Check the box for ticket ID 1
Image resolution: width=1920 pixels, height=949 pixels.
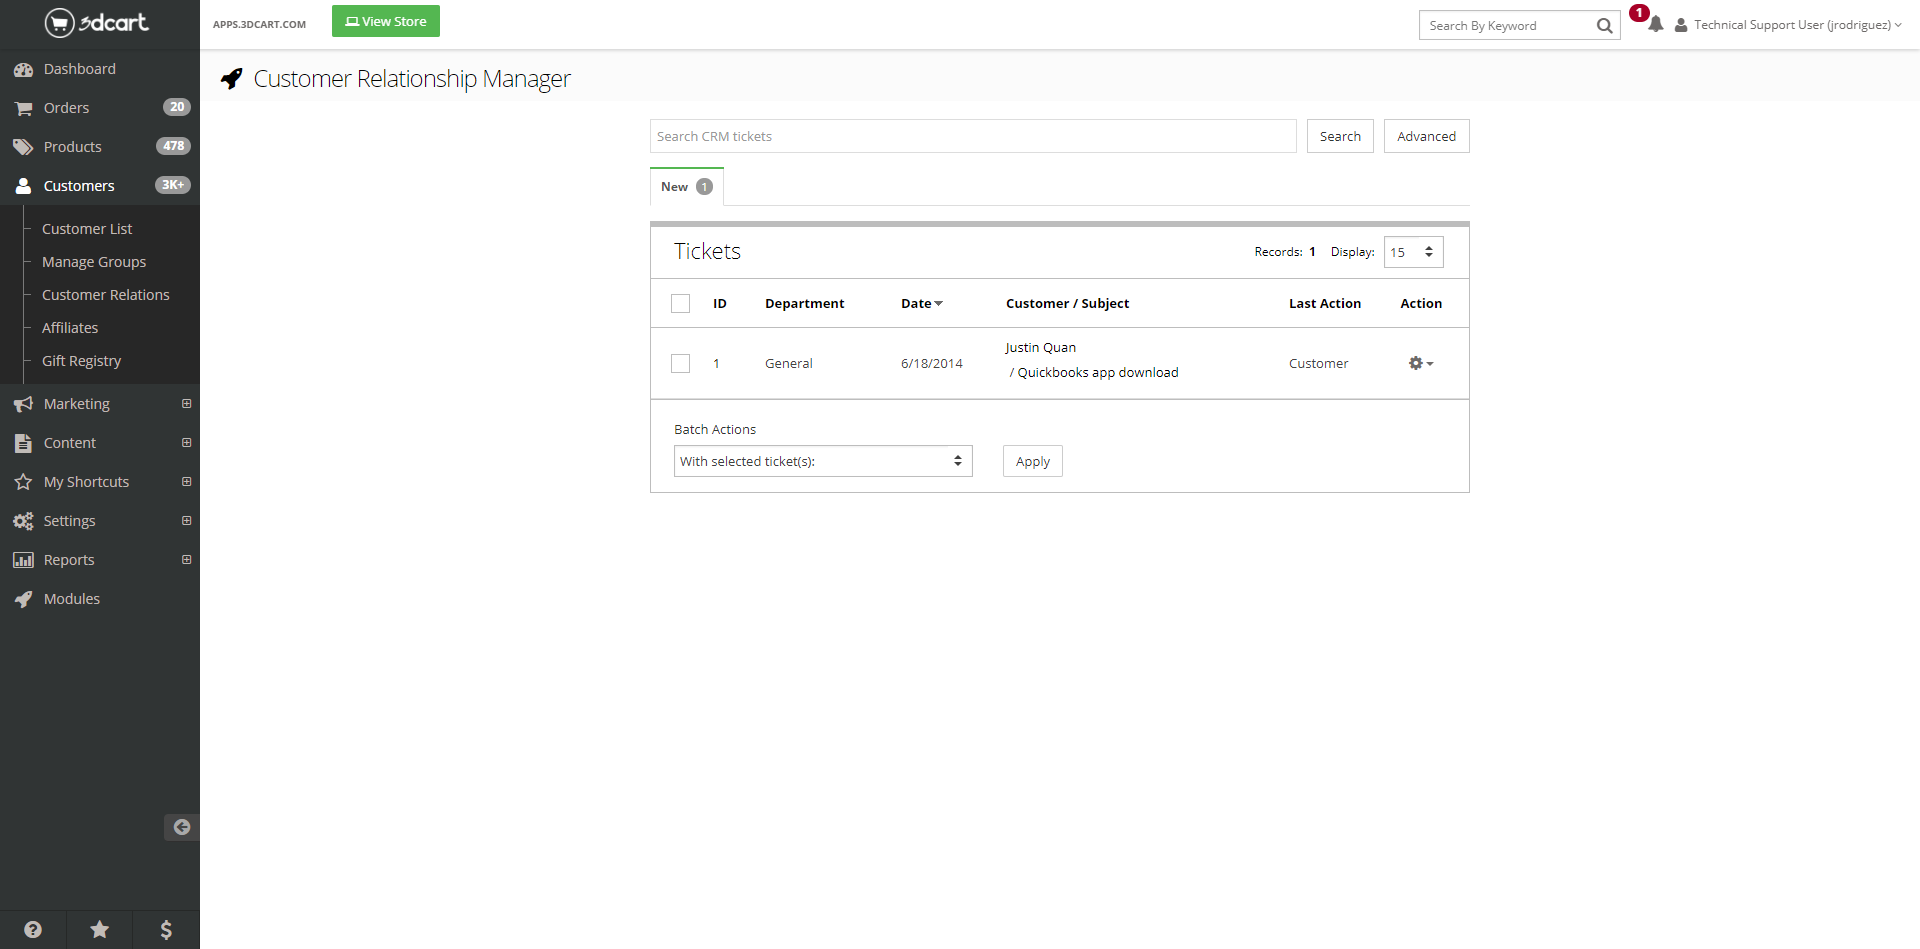[x=681, y=364]
